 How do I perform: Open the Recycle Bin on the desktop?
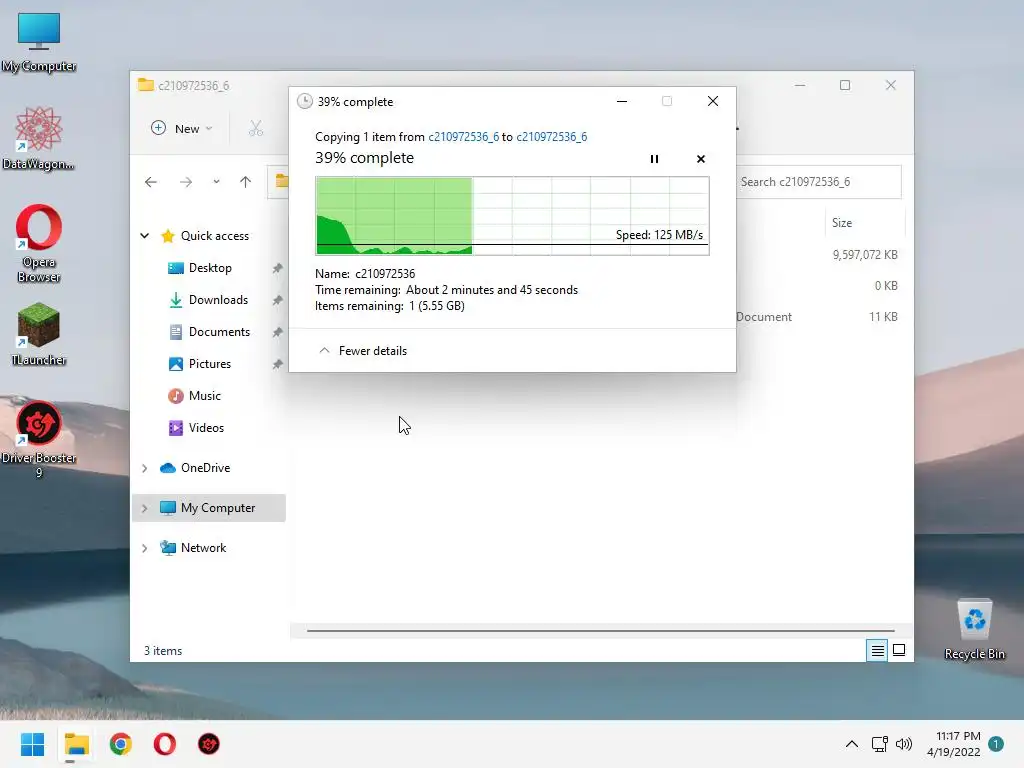tap(974, 630)
